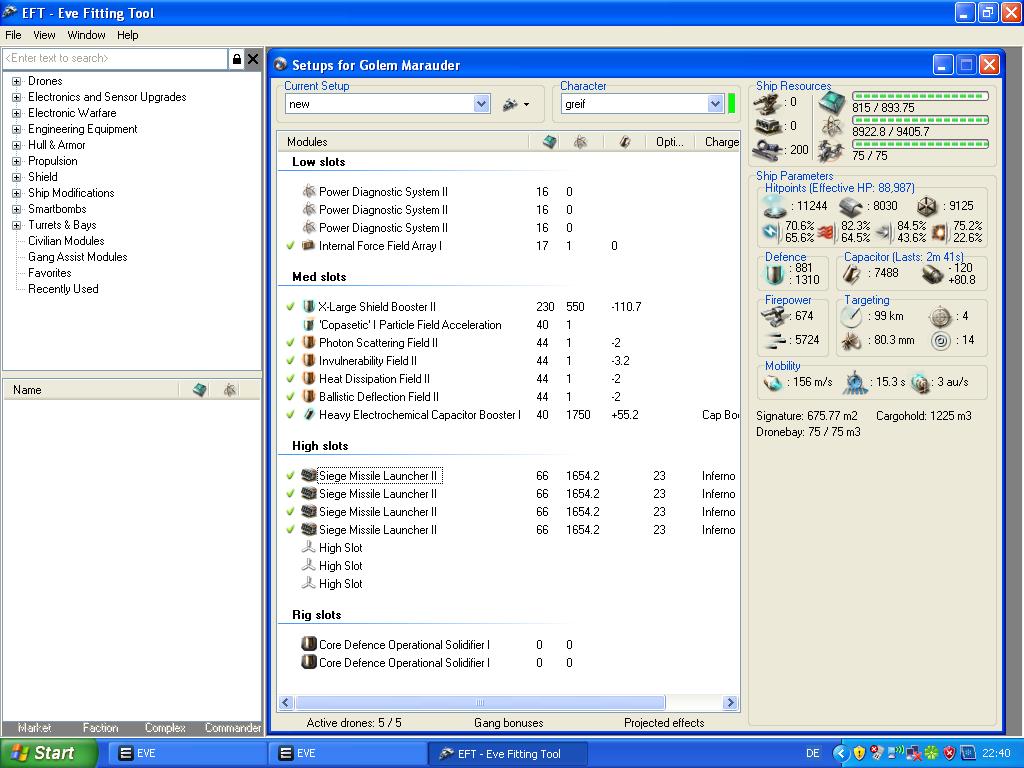Click the Defence tank icon

(x=775, y=274)
